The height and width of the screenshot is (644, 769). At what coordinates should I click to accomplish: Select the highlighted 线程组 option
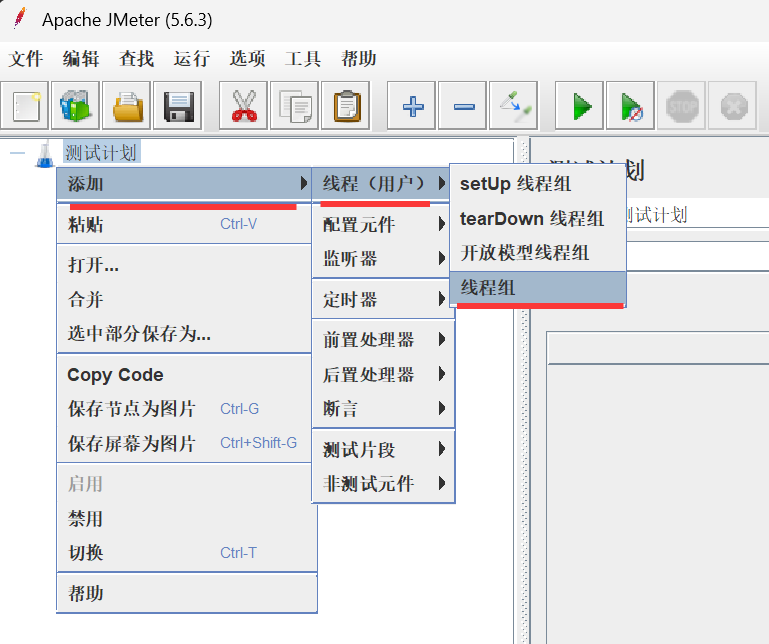(538, 288)
